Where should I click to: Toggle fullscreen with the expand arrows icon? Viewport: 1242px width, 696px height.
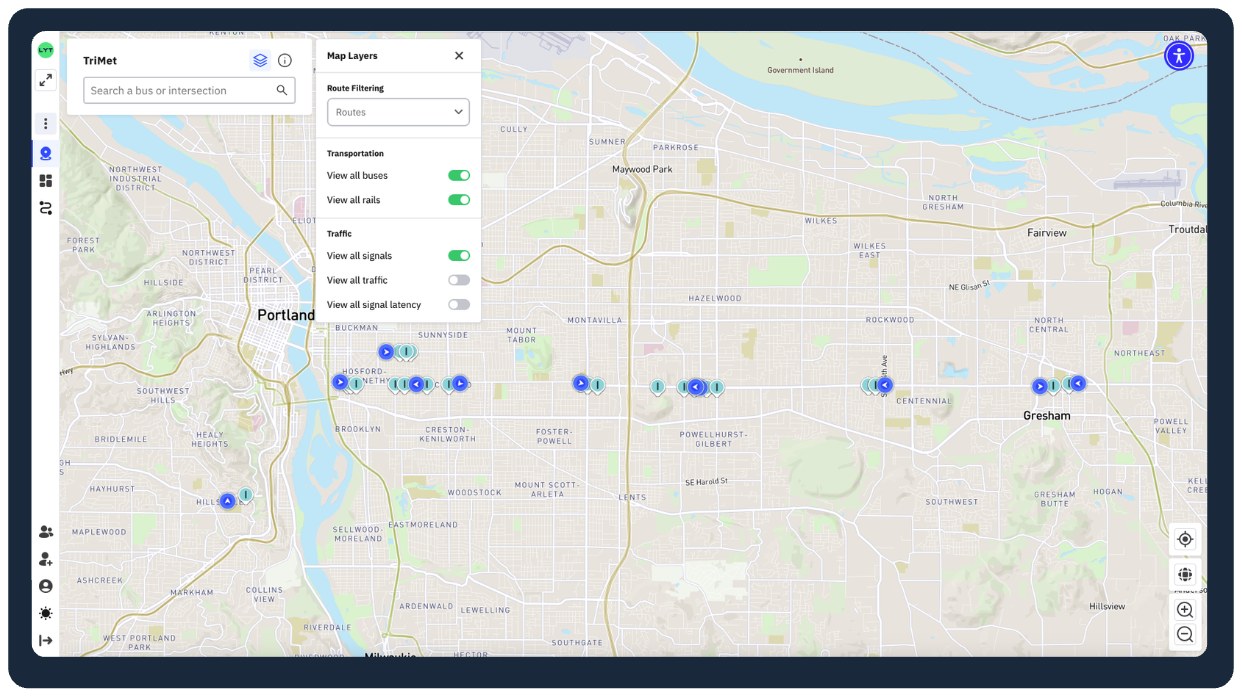pyautogui.click(x=45, y=80)
